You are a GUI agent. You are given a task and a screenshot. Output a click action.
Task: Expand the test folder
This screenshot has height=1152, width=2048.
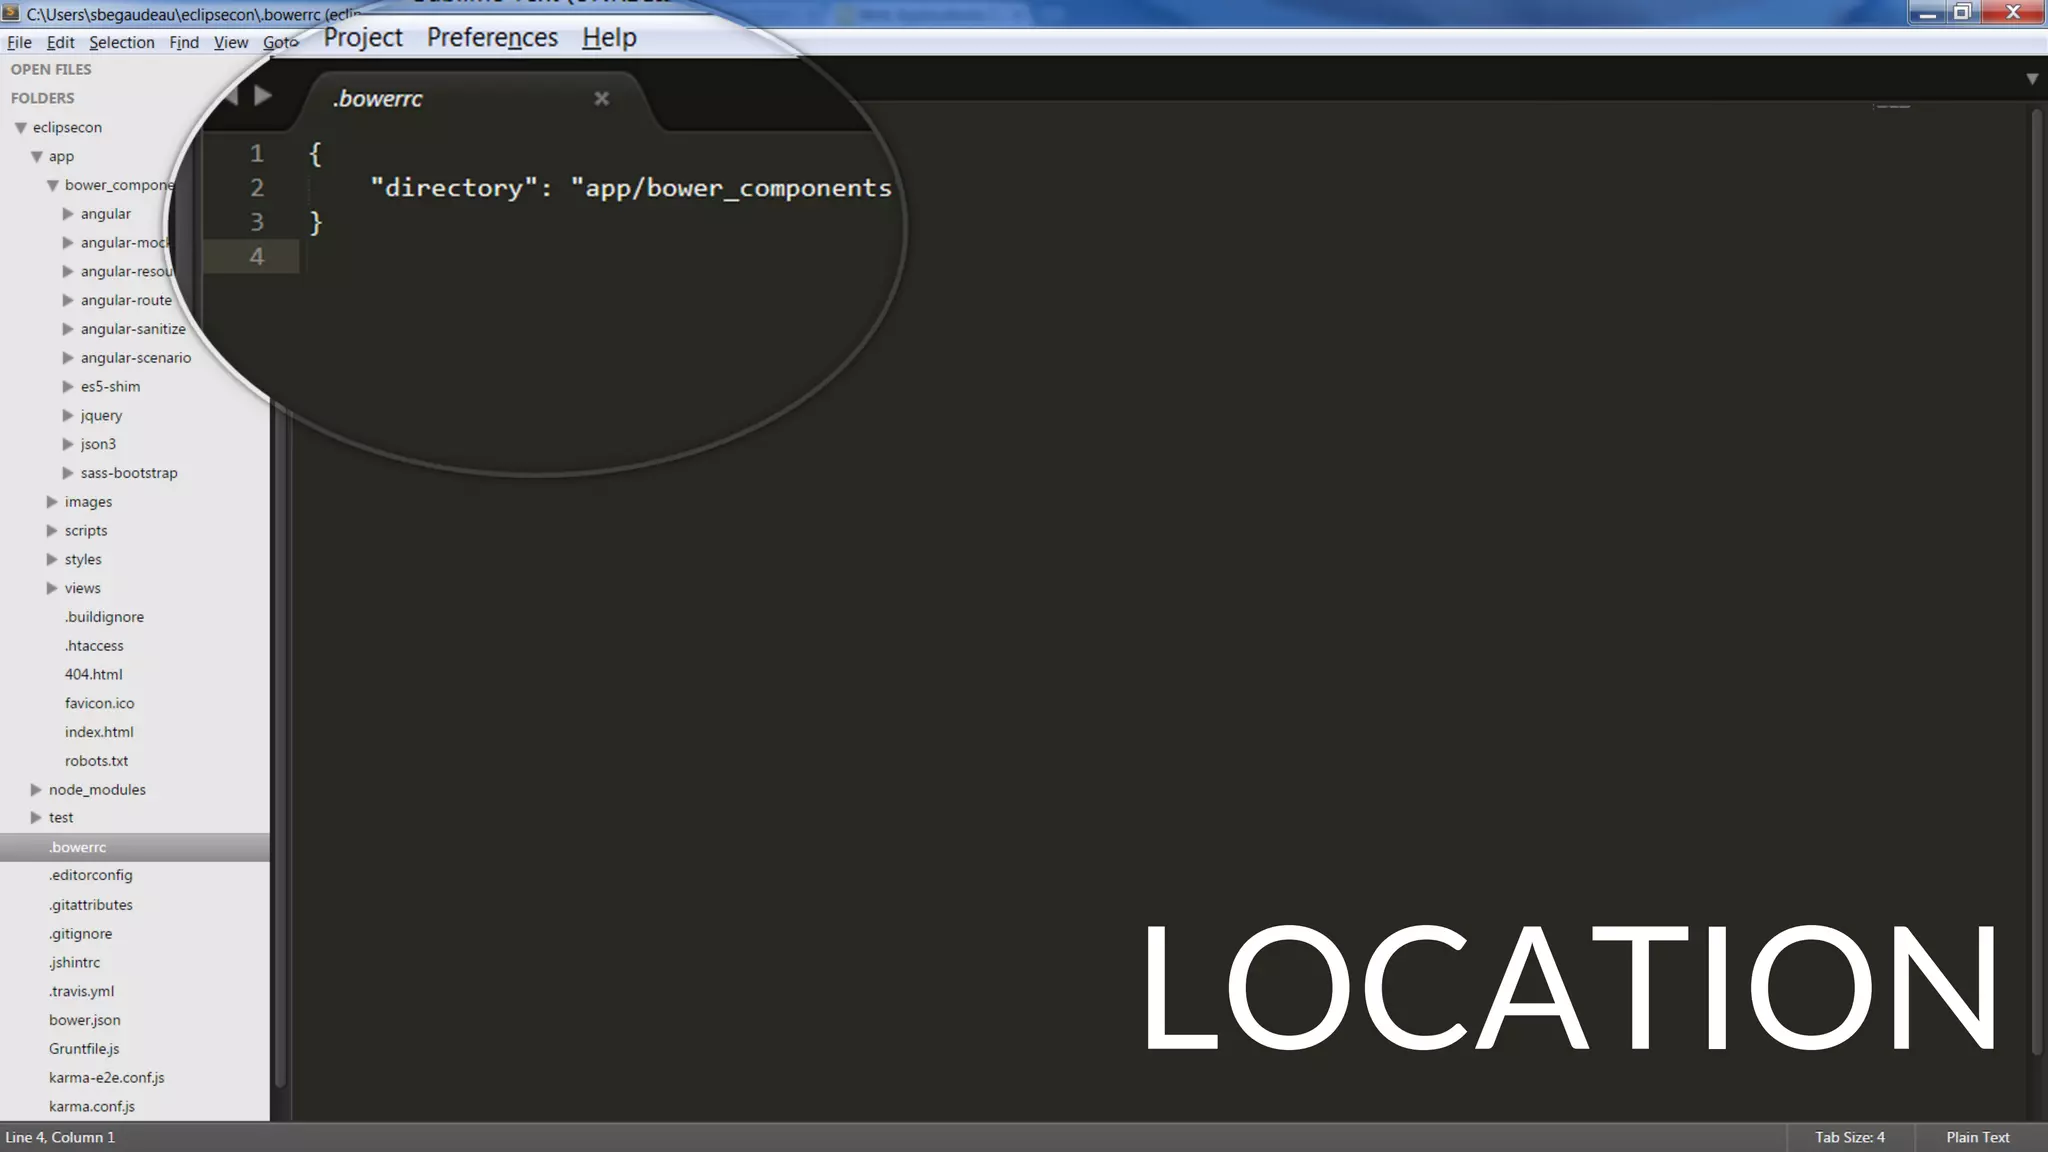pyautogui.click(x=36, y=818)
